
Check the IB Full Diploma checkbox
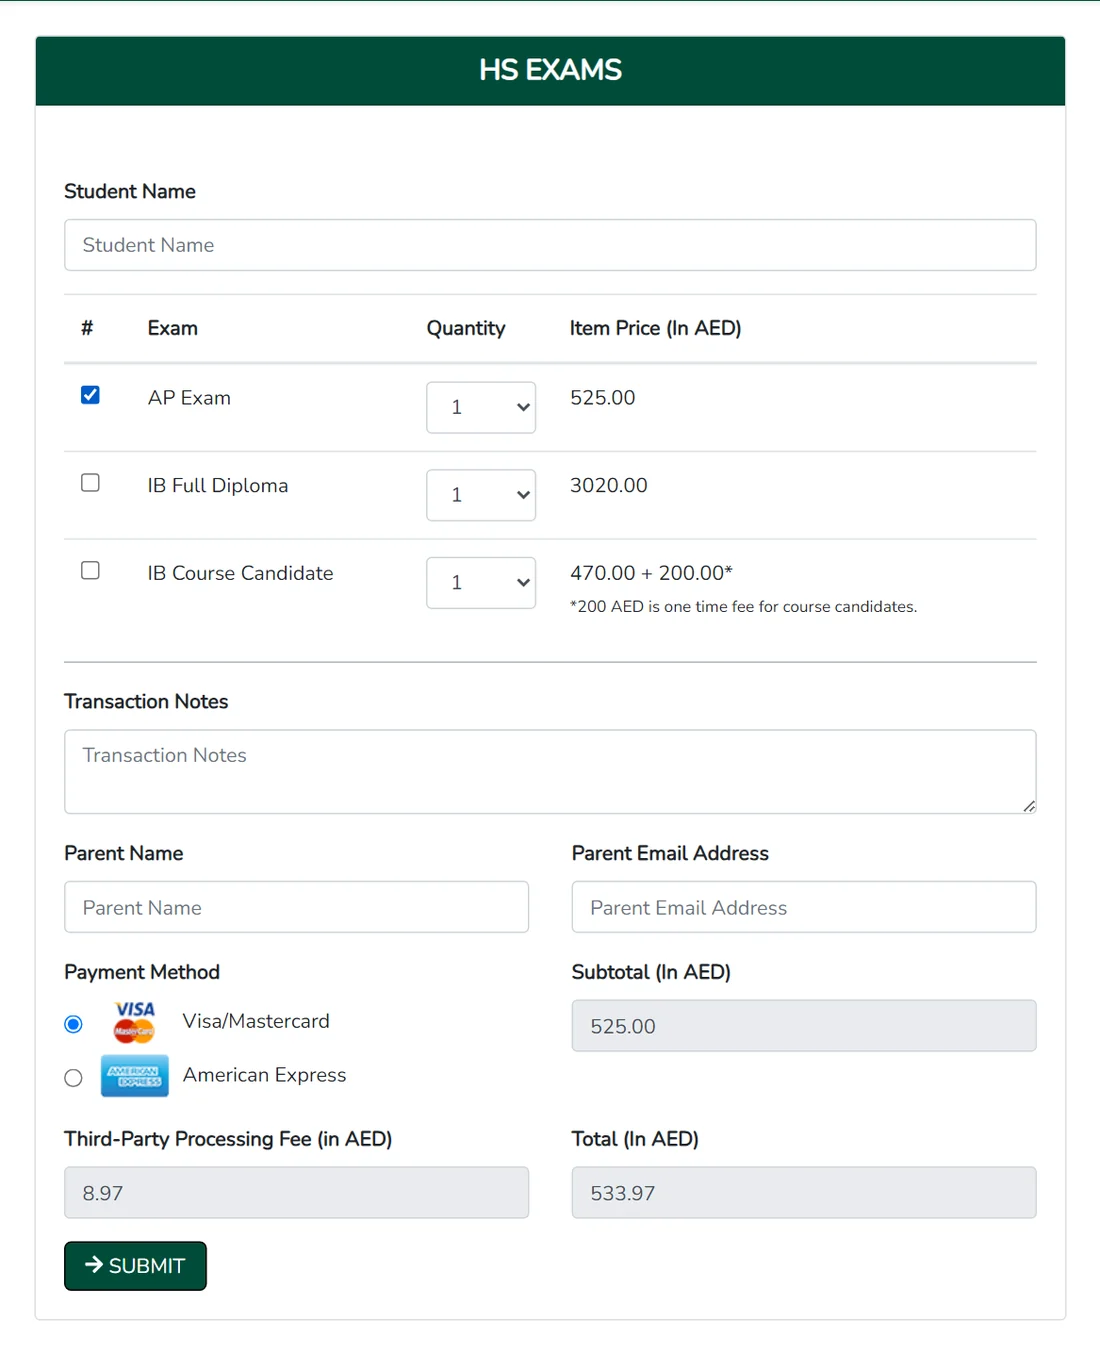90,483
